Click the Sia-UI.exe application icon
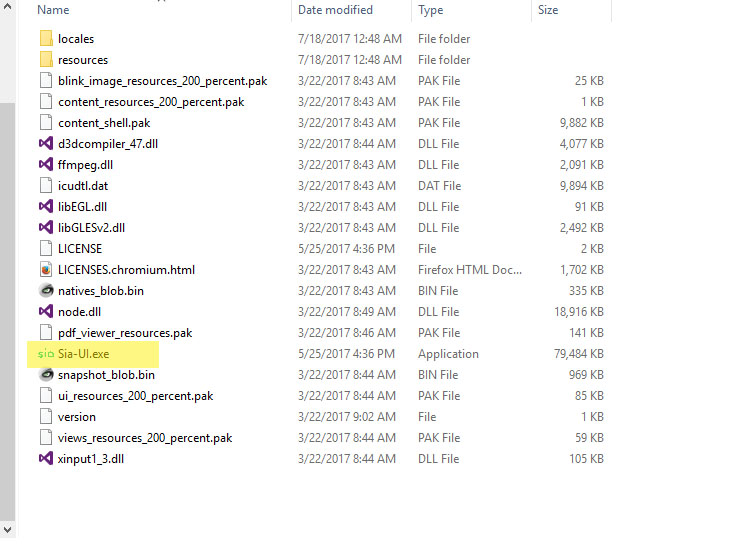Image resolution: width=733 pixels, height=552 pixels. click(46, 354)
